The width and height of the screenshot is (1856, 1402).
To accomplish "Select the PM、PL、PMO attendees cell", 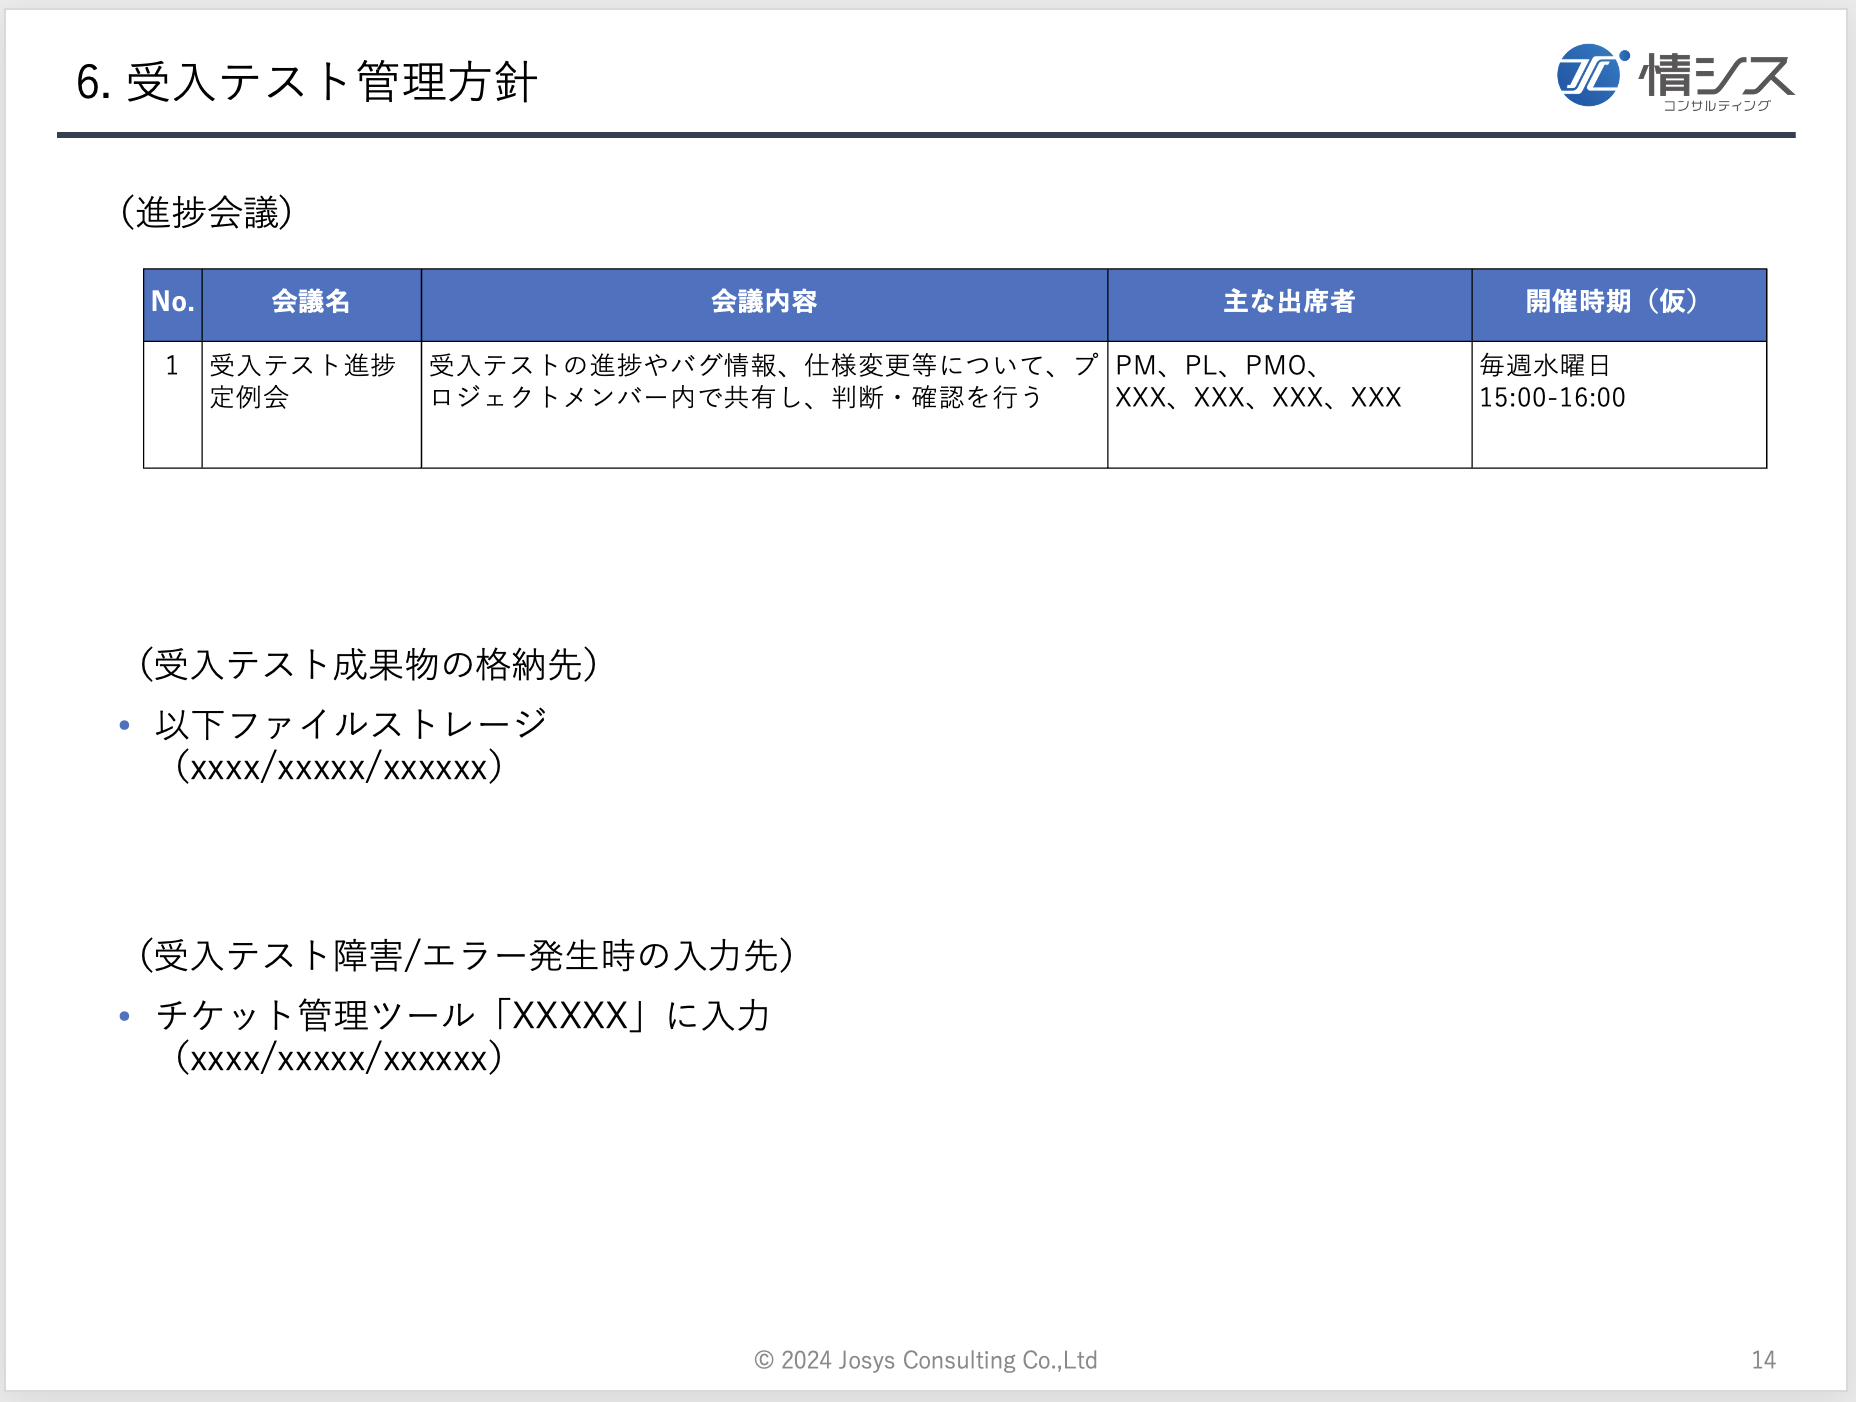I will [1289, 405].
